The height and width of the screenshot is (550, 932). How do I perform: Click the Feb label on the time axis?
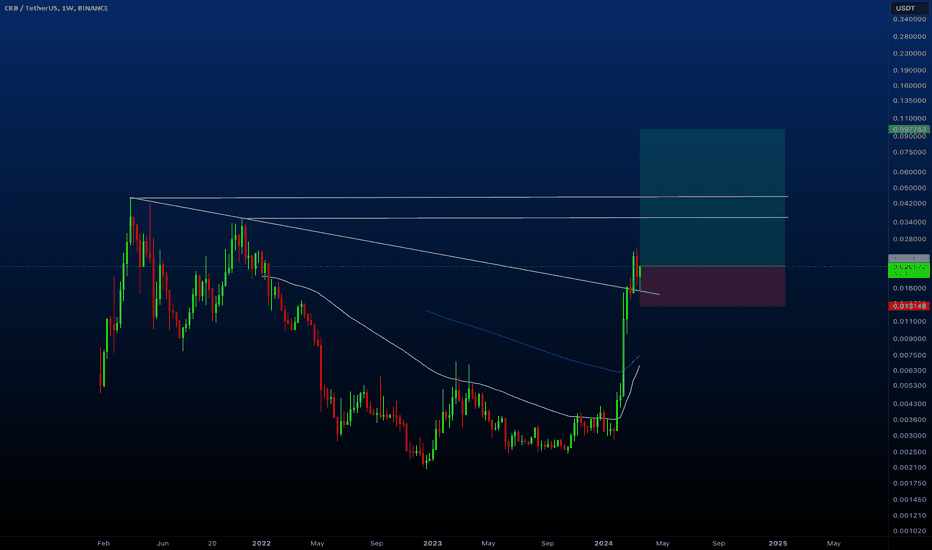click(103, 543)
